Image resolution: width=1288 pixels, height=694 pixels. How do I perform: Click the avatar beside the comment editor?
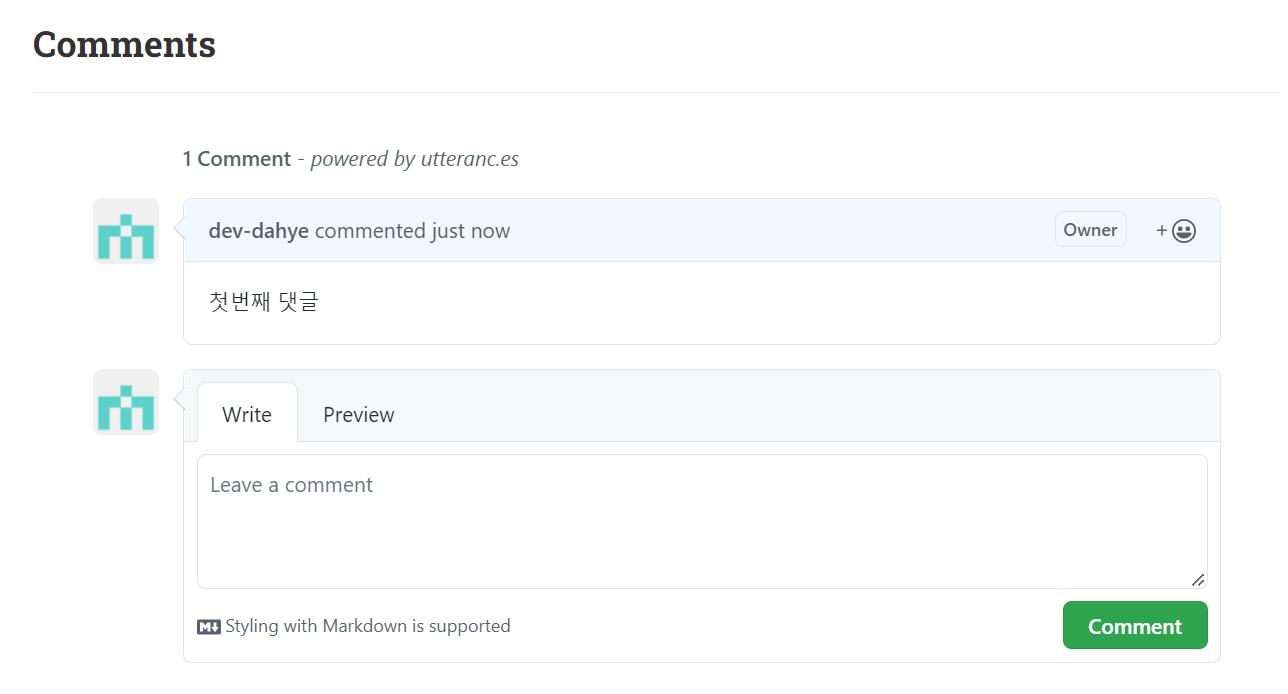point(126,402)
